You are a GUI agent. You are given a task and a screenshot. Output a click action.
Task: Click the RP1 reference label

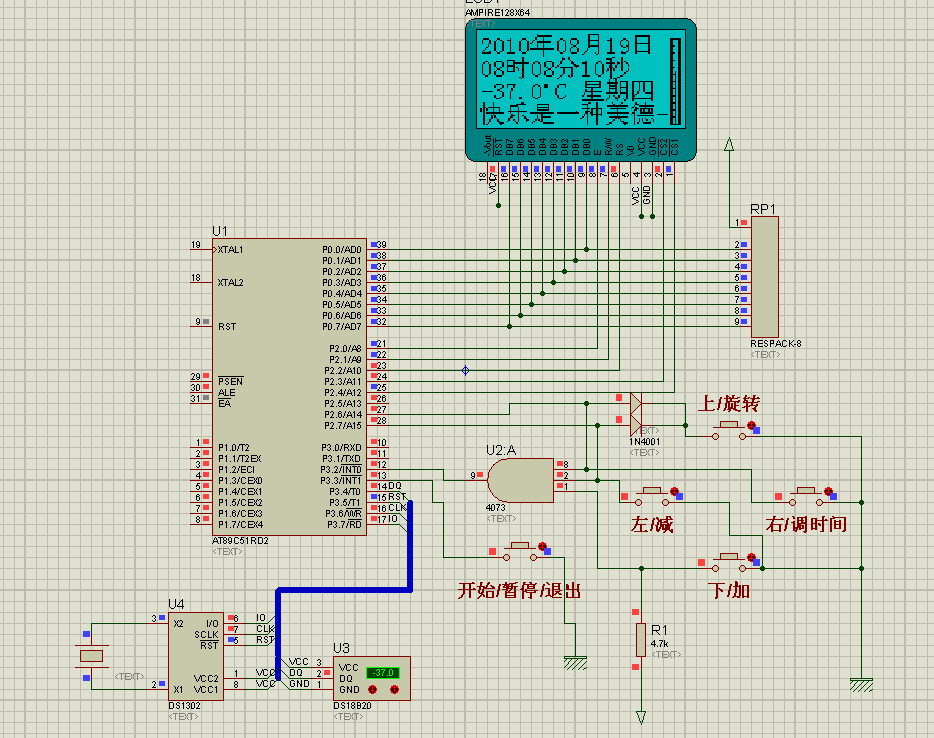pos(763,209)
